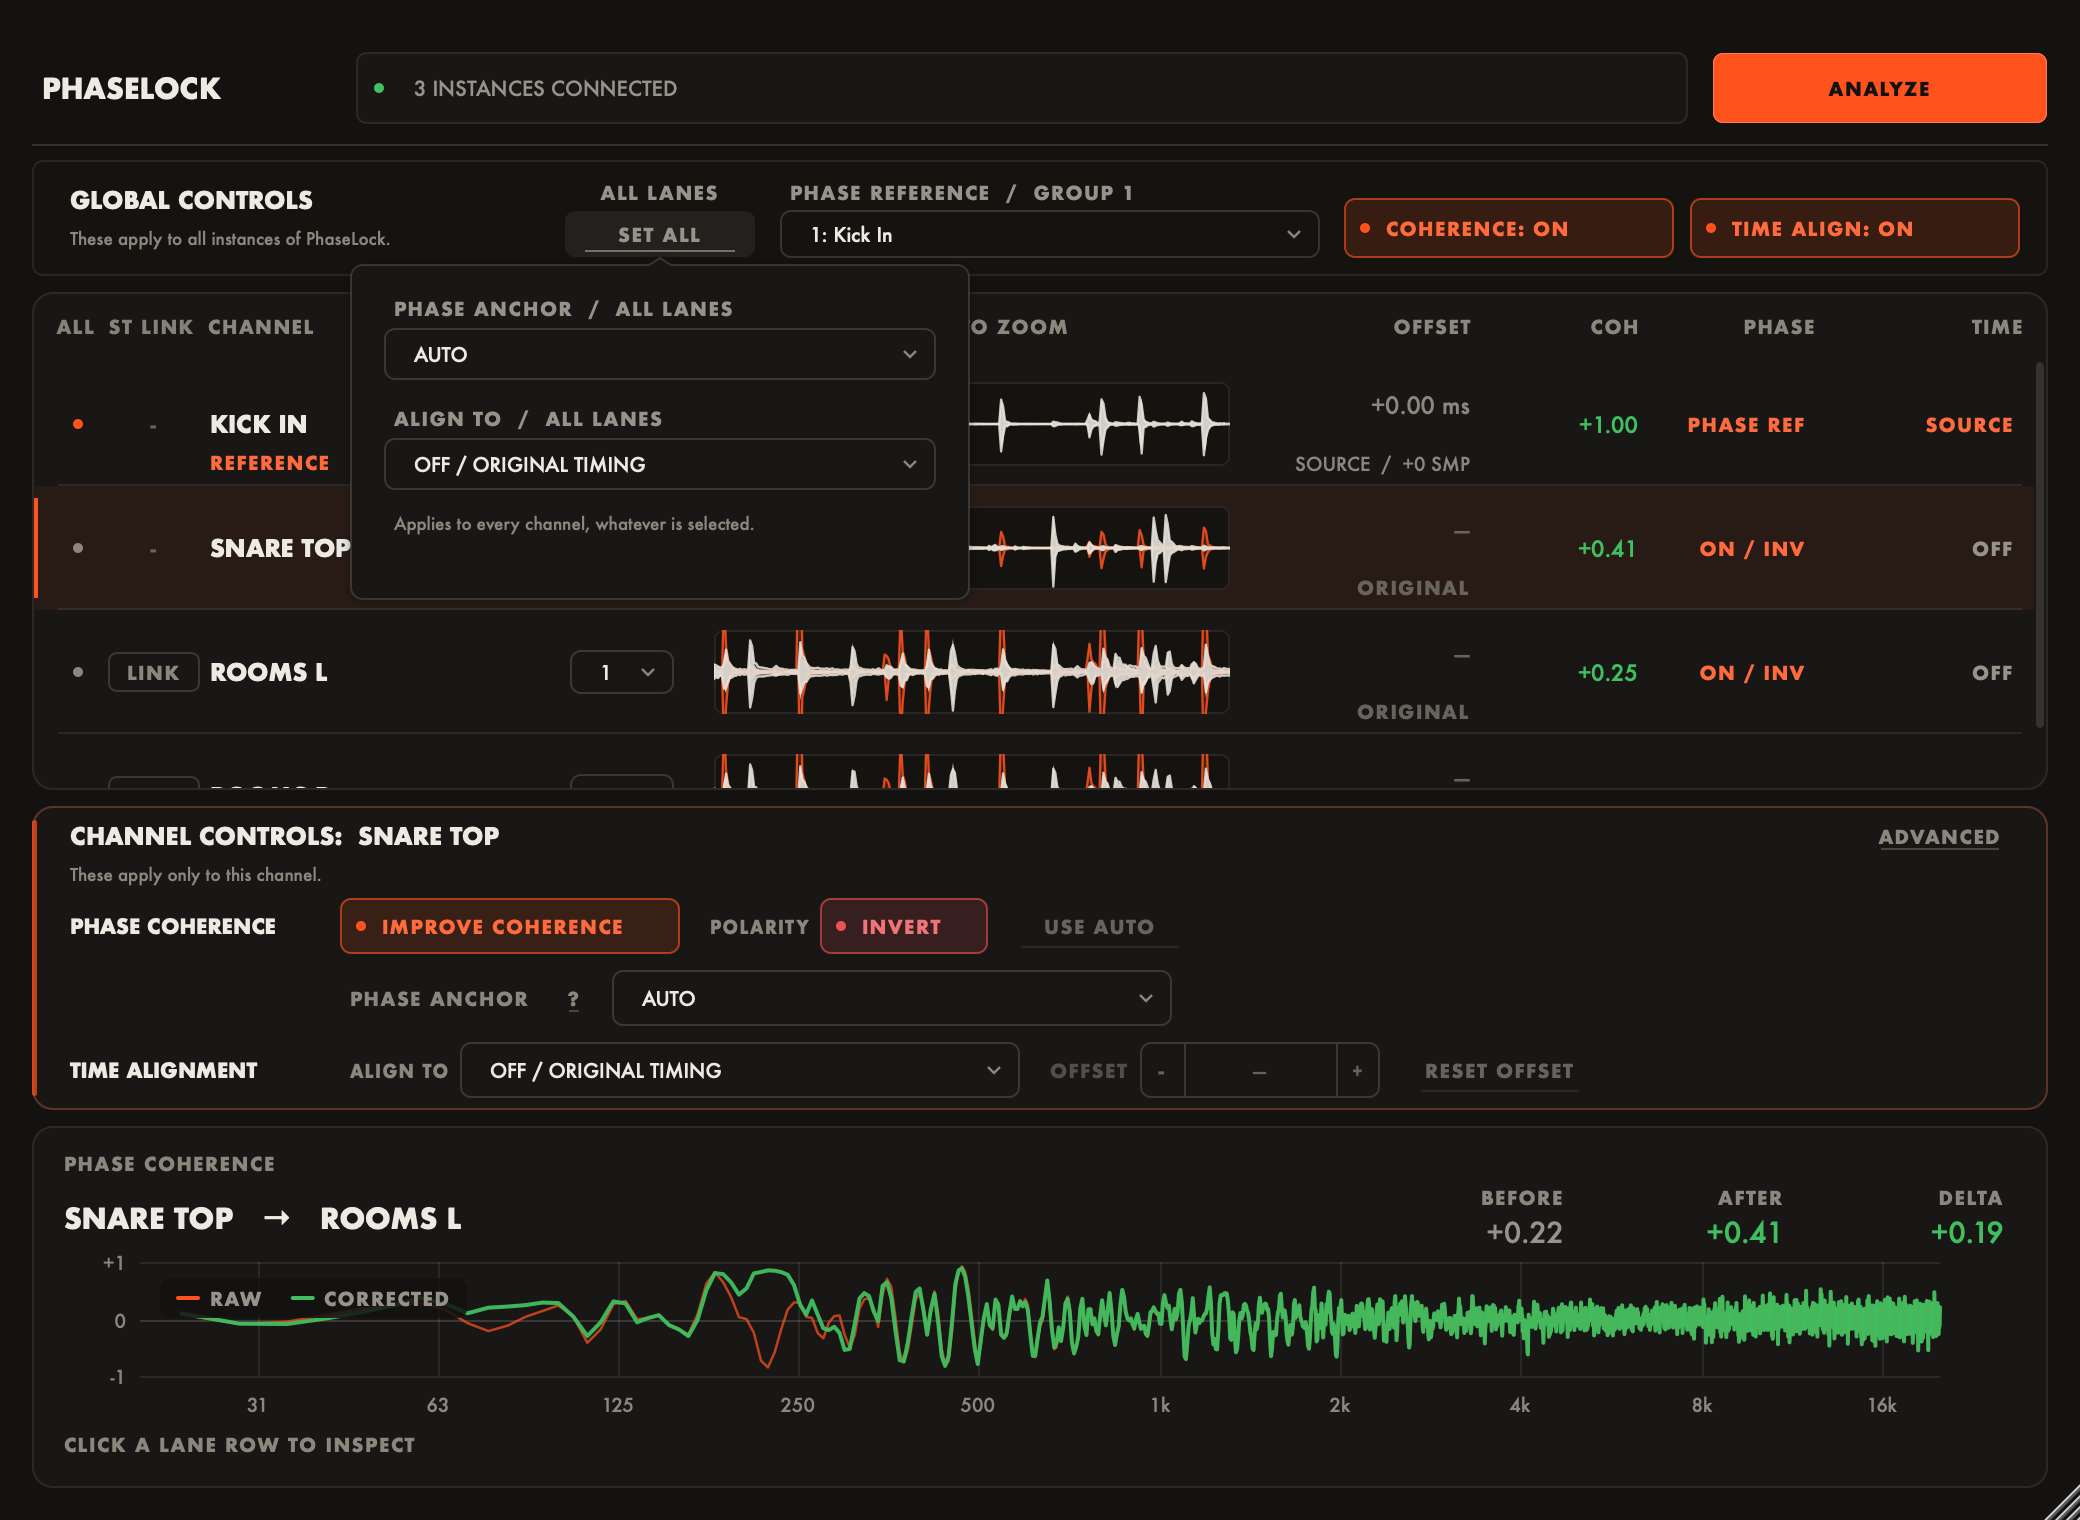Click the TIME column header
The width and height of the screenshot is (2080, 1520).
point(1997,327)
